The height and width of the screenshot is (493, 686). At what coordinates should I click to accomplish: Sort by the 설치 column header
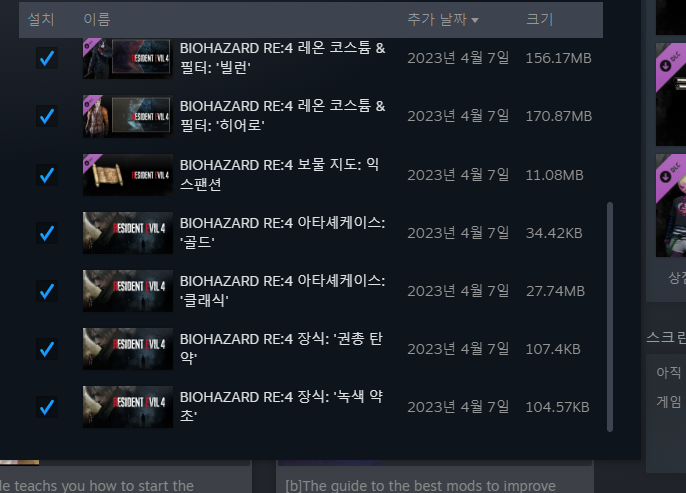coord(41,19)
